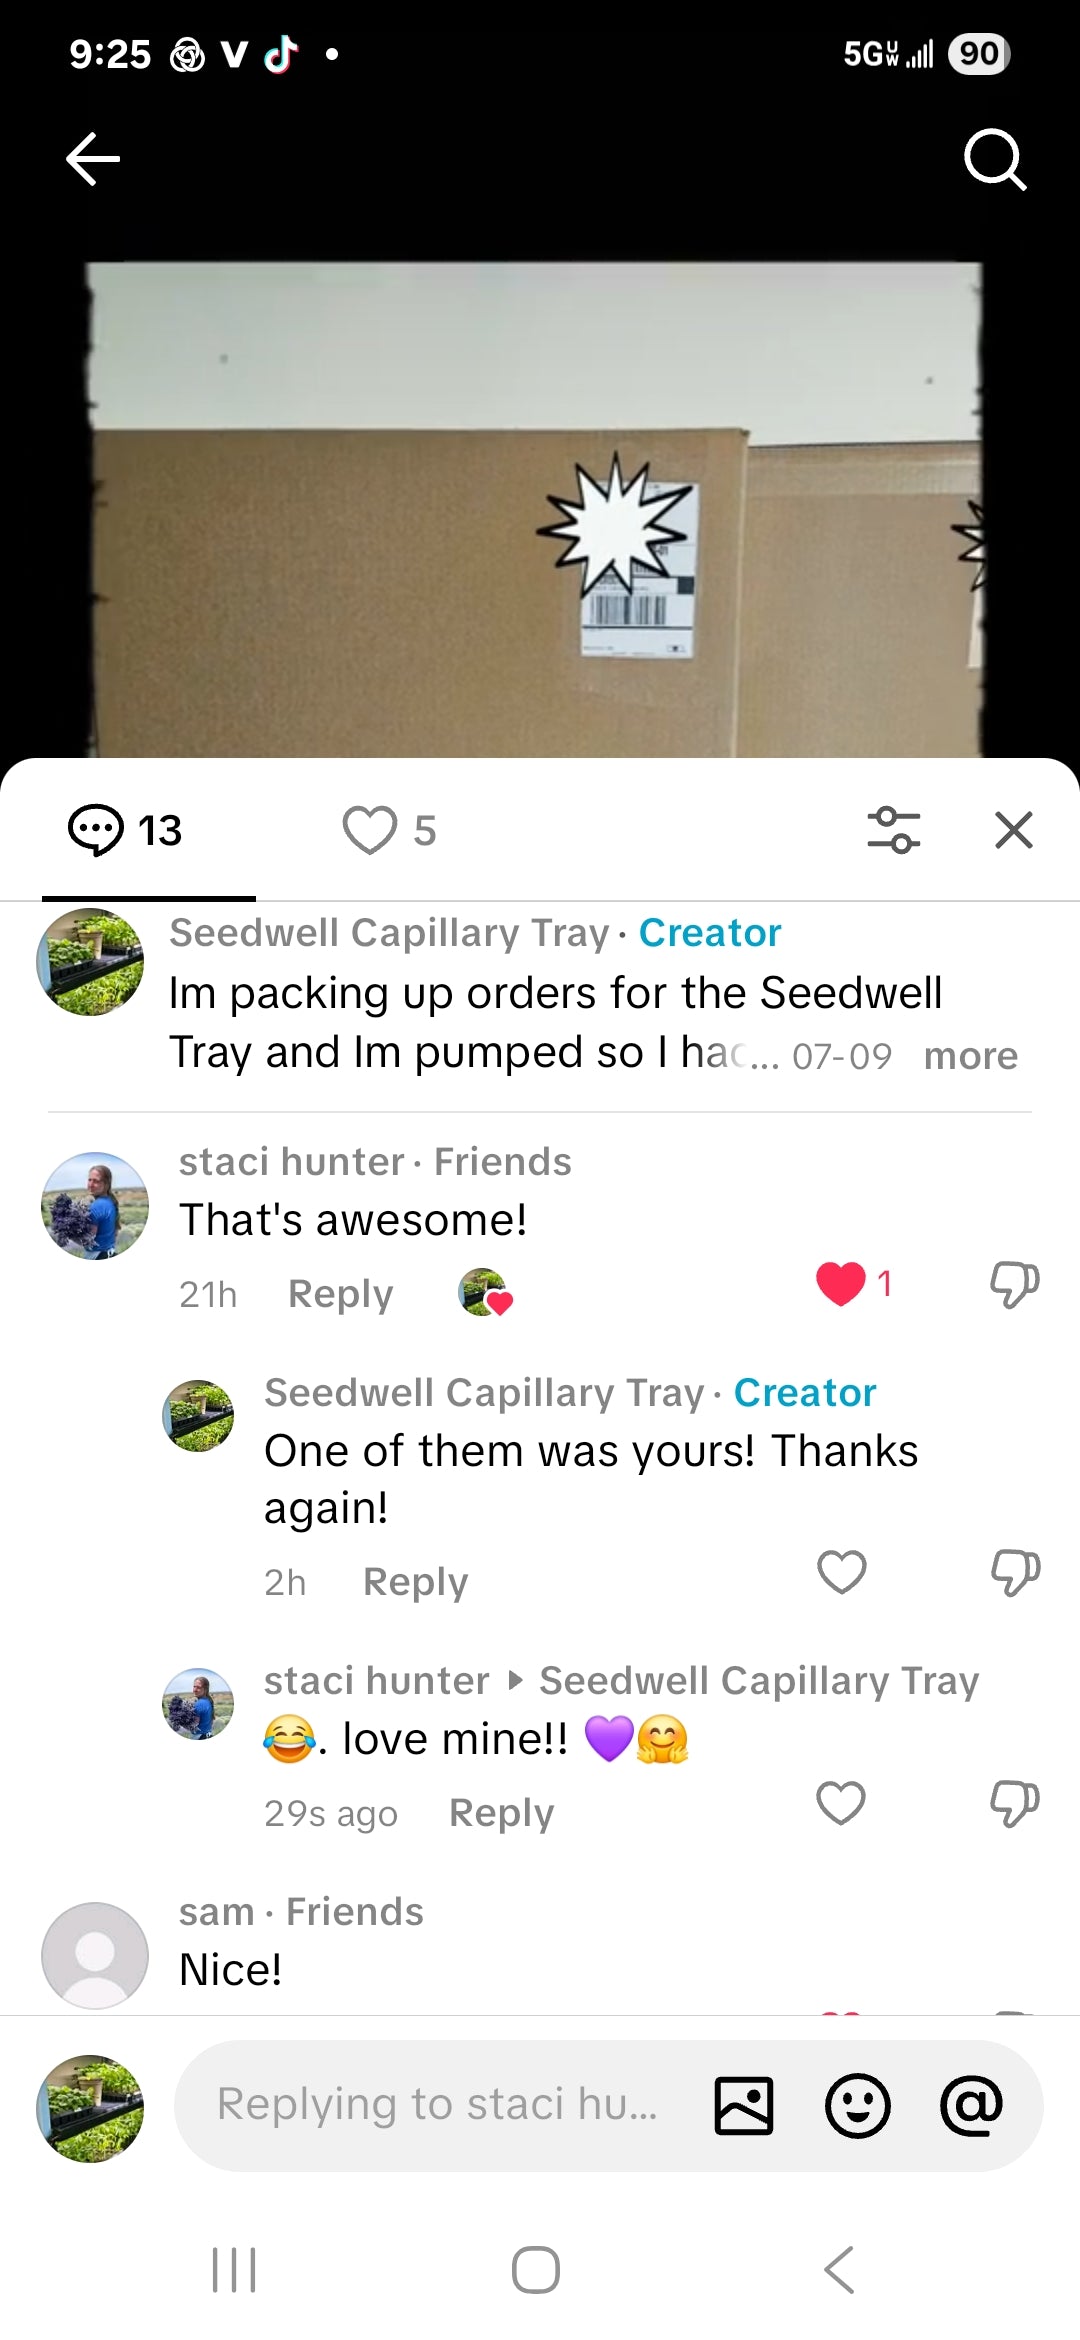Dislike staci hunter's "That's awesome!" comment

click(1014, 1284)
